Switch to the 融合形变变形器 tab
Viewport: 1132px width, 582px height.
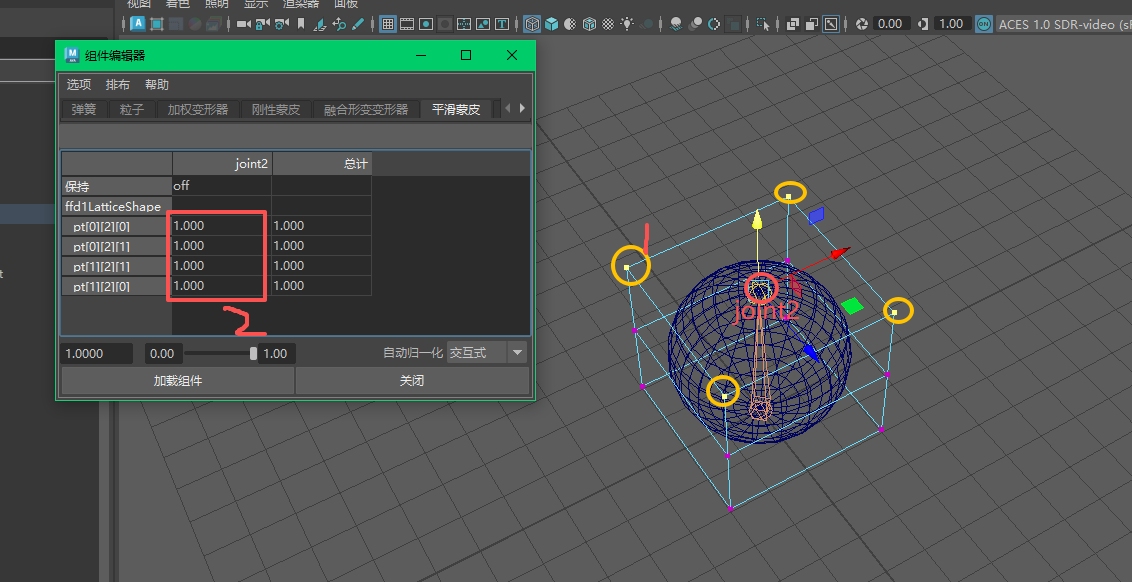[366, 110]
